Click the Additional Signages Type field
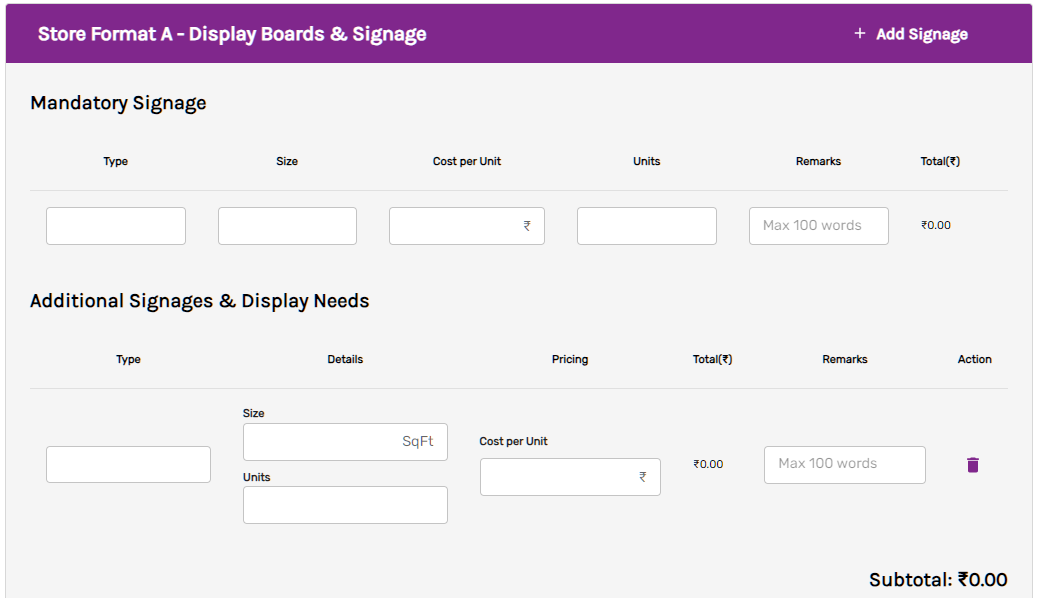 128,464
